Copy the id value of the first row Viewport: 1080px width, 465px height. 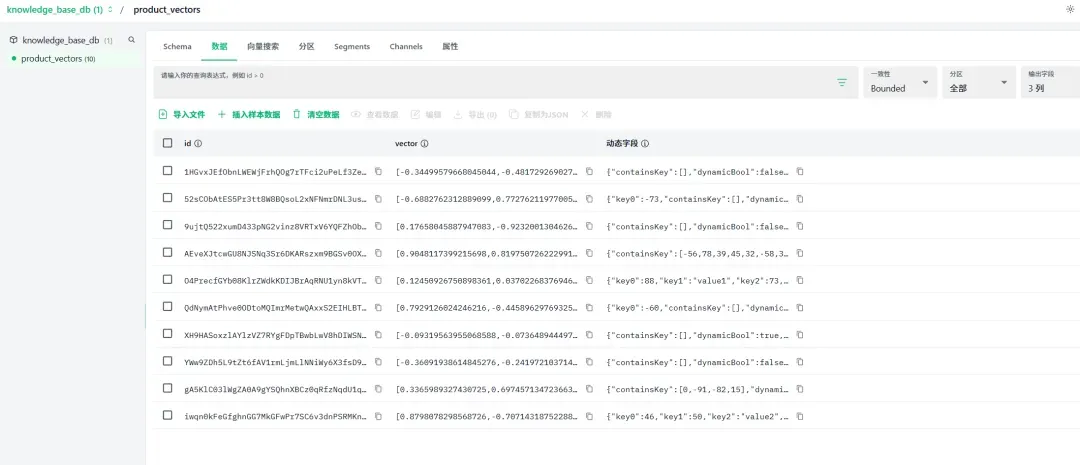(378, 171)
